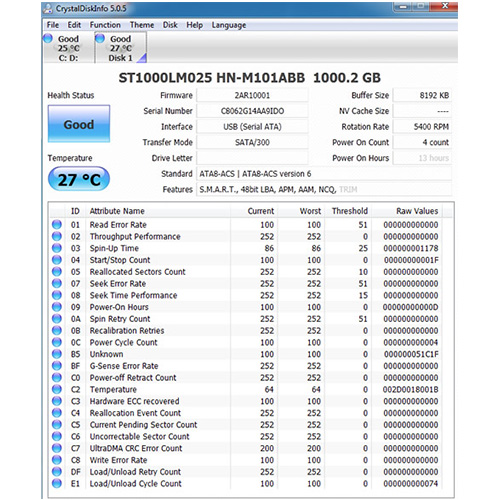Select the C: D: disk tab

(x=68, y=48)
